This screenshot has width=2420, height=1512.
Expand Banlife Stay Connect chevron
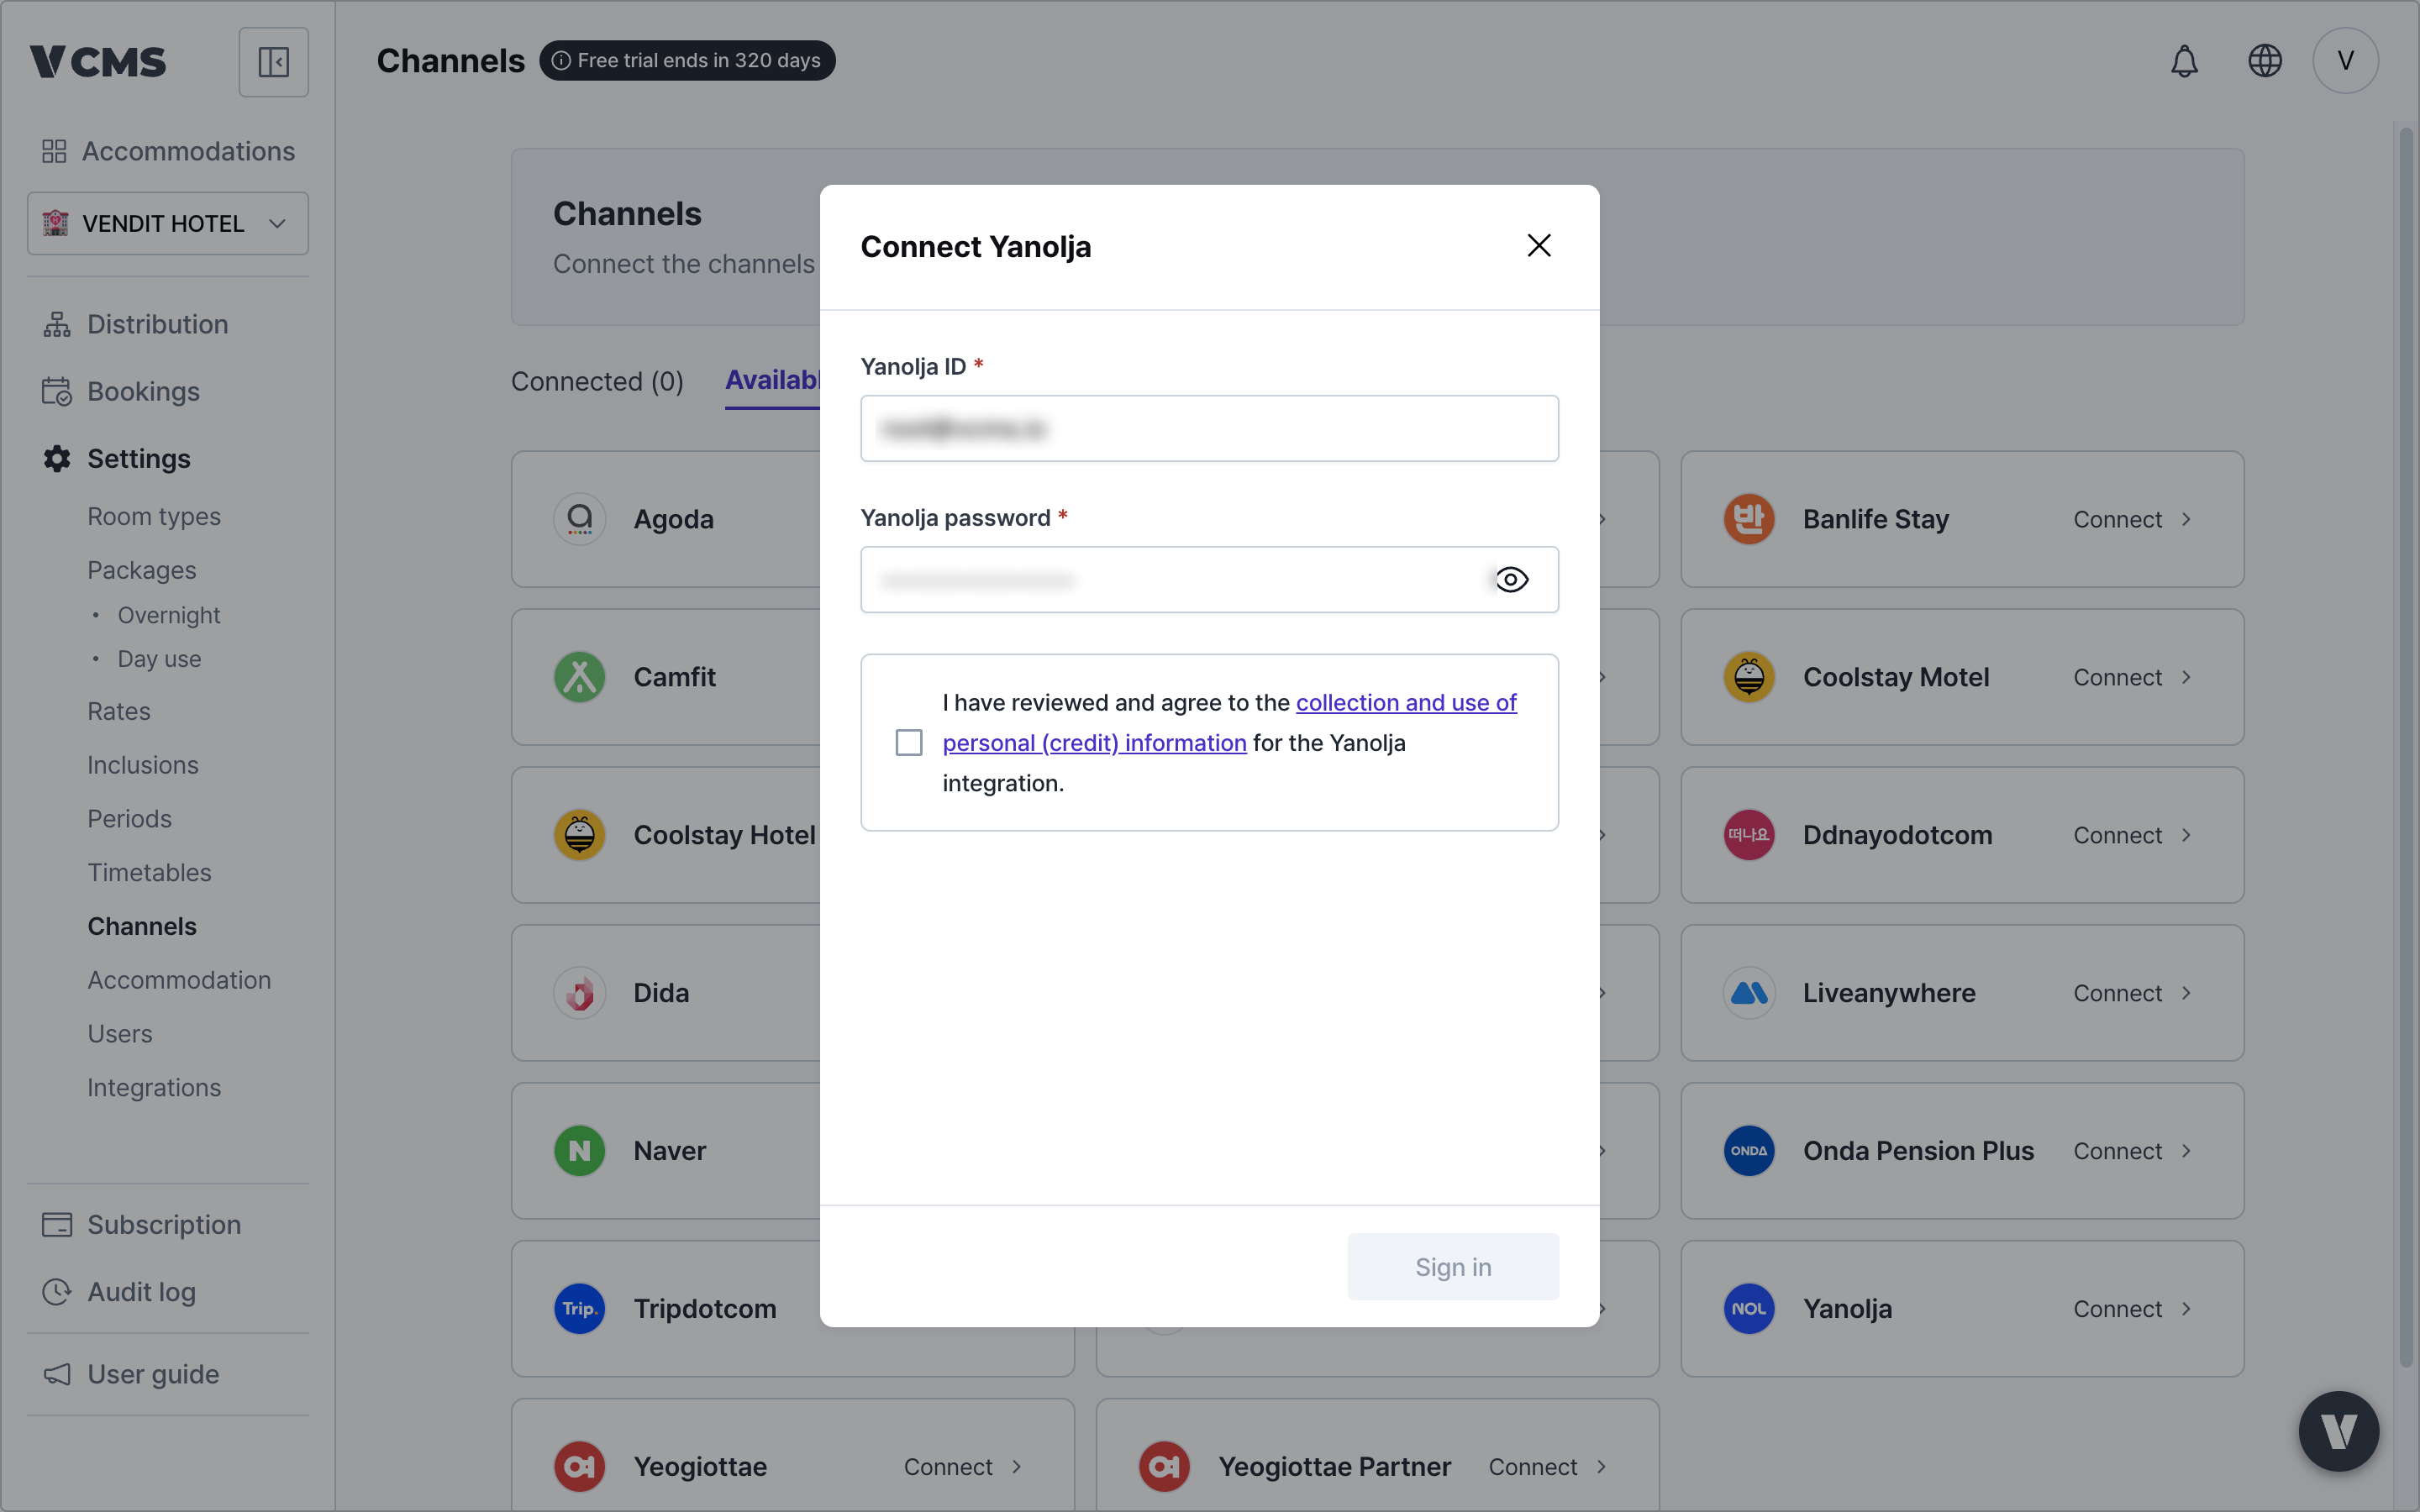2186,519
